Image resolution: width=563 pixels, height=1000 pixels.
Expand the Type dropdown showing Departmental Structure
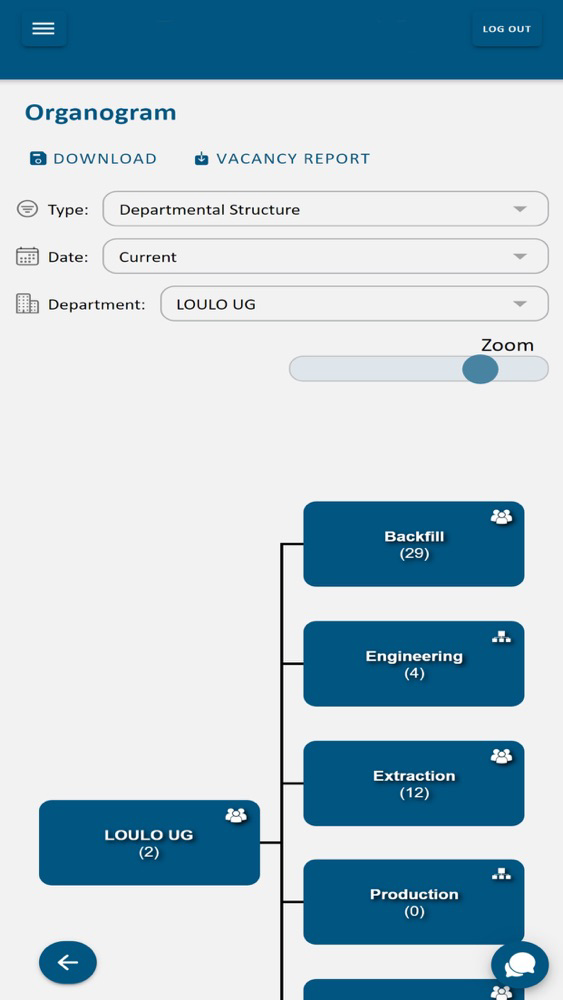[x=325, y=209]
